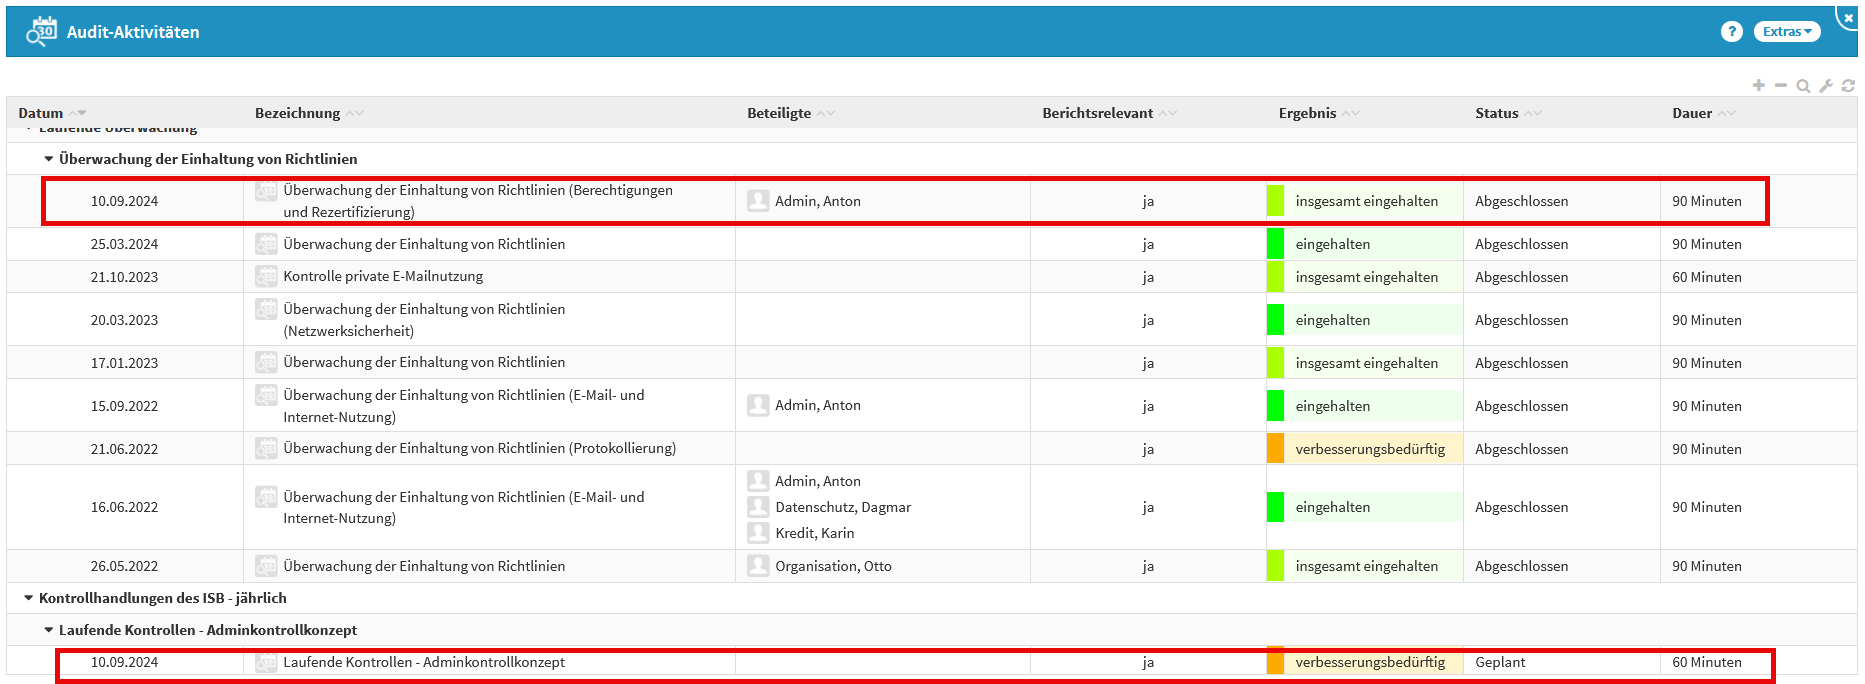
Task: Open table search with the magnifier icon
Action: 1803,86
